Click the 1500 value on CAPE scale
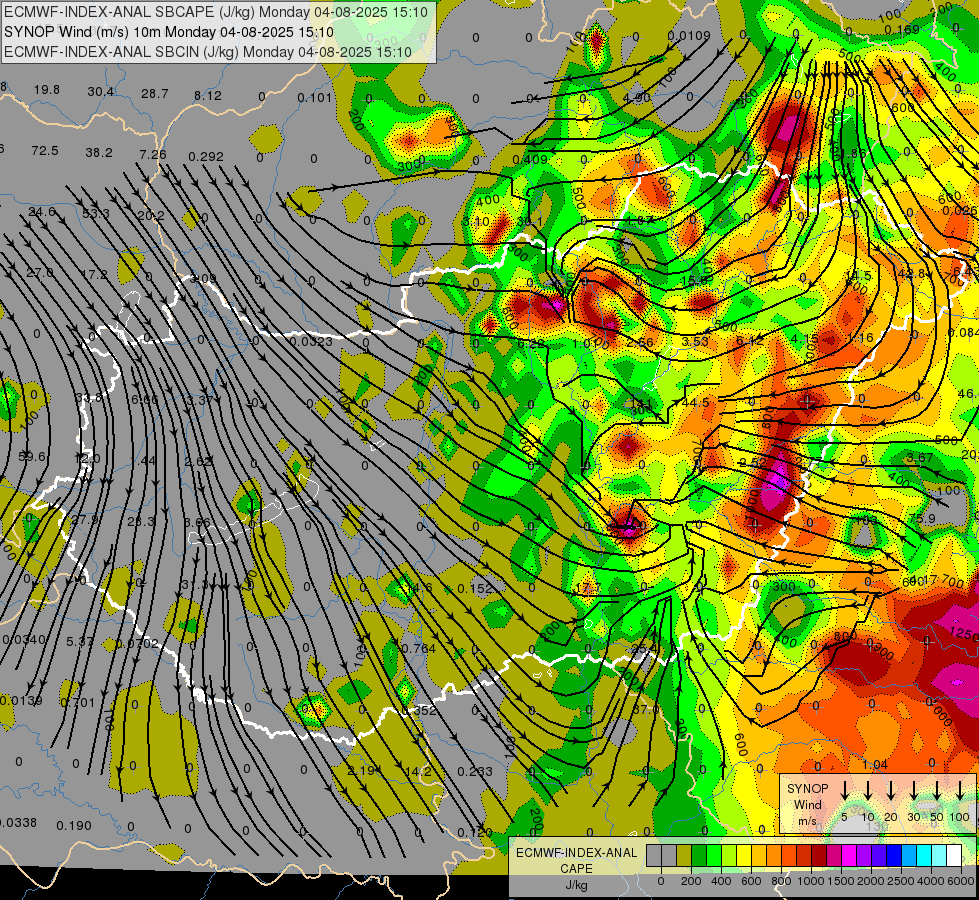 [x=840, y=881]
